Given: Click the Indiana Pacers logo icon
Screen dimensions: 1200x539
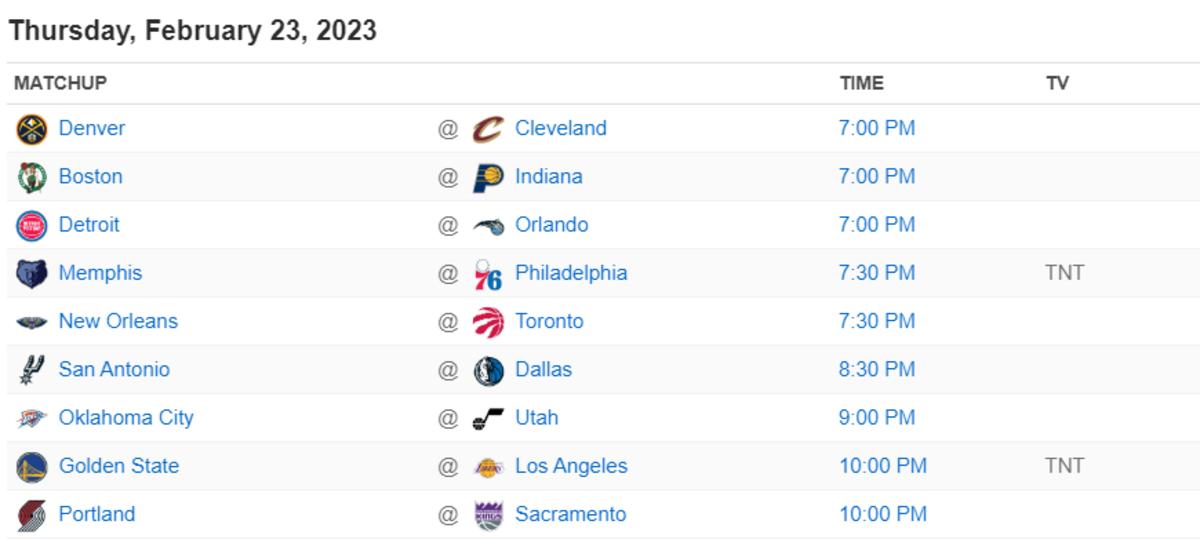Looking at the screenshot, I should click(x=488, y=177).
